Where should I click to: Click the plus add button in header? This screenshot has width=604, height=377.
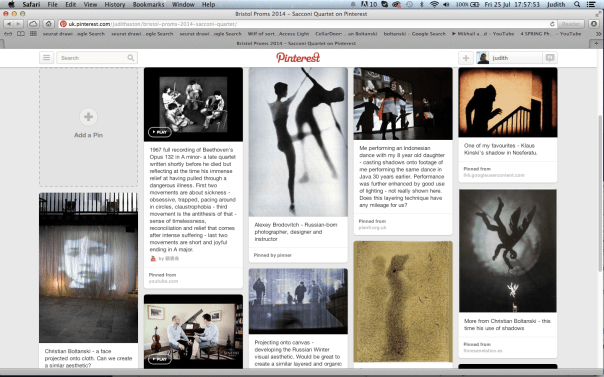(x=466, y=58)
